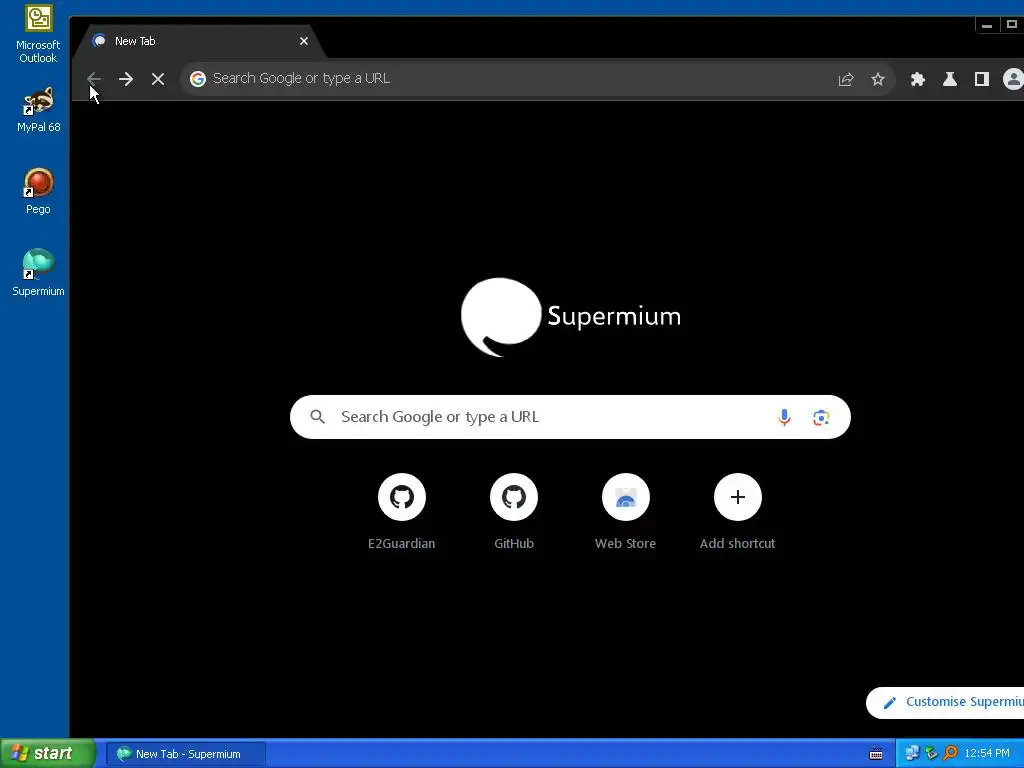This screenshot has height=768, width=1024.
Task: Click the 12:54 PM taskbar clock
Action: pyautogui.click(x=987, y=754)
